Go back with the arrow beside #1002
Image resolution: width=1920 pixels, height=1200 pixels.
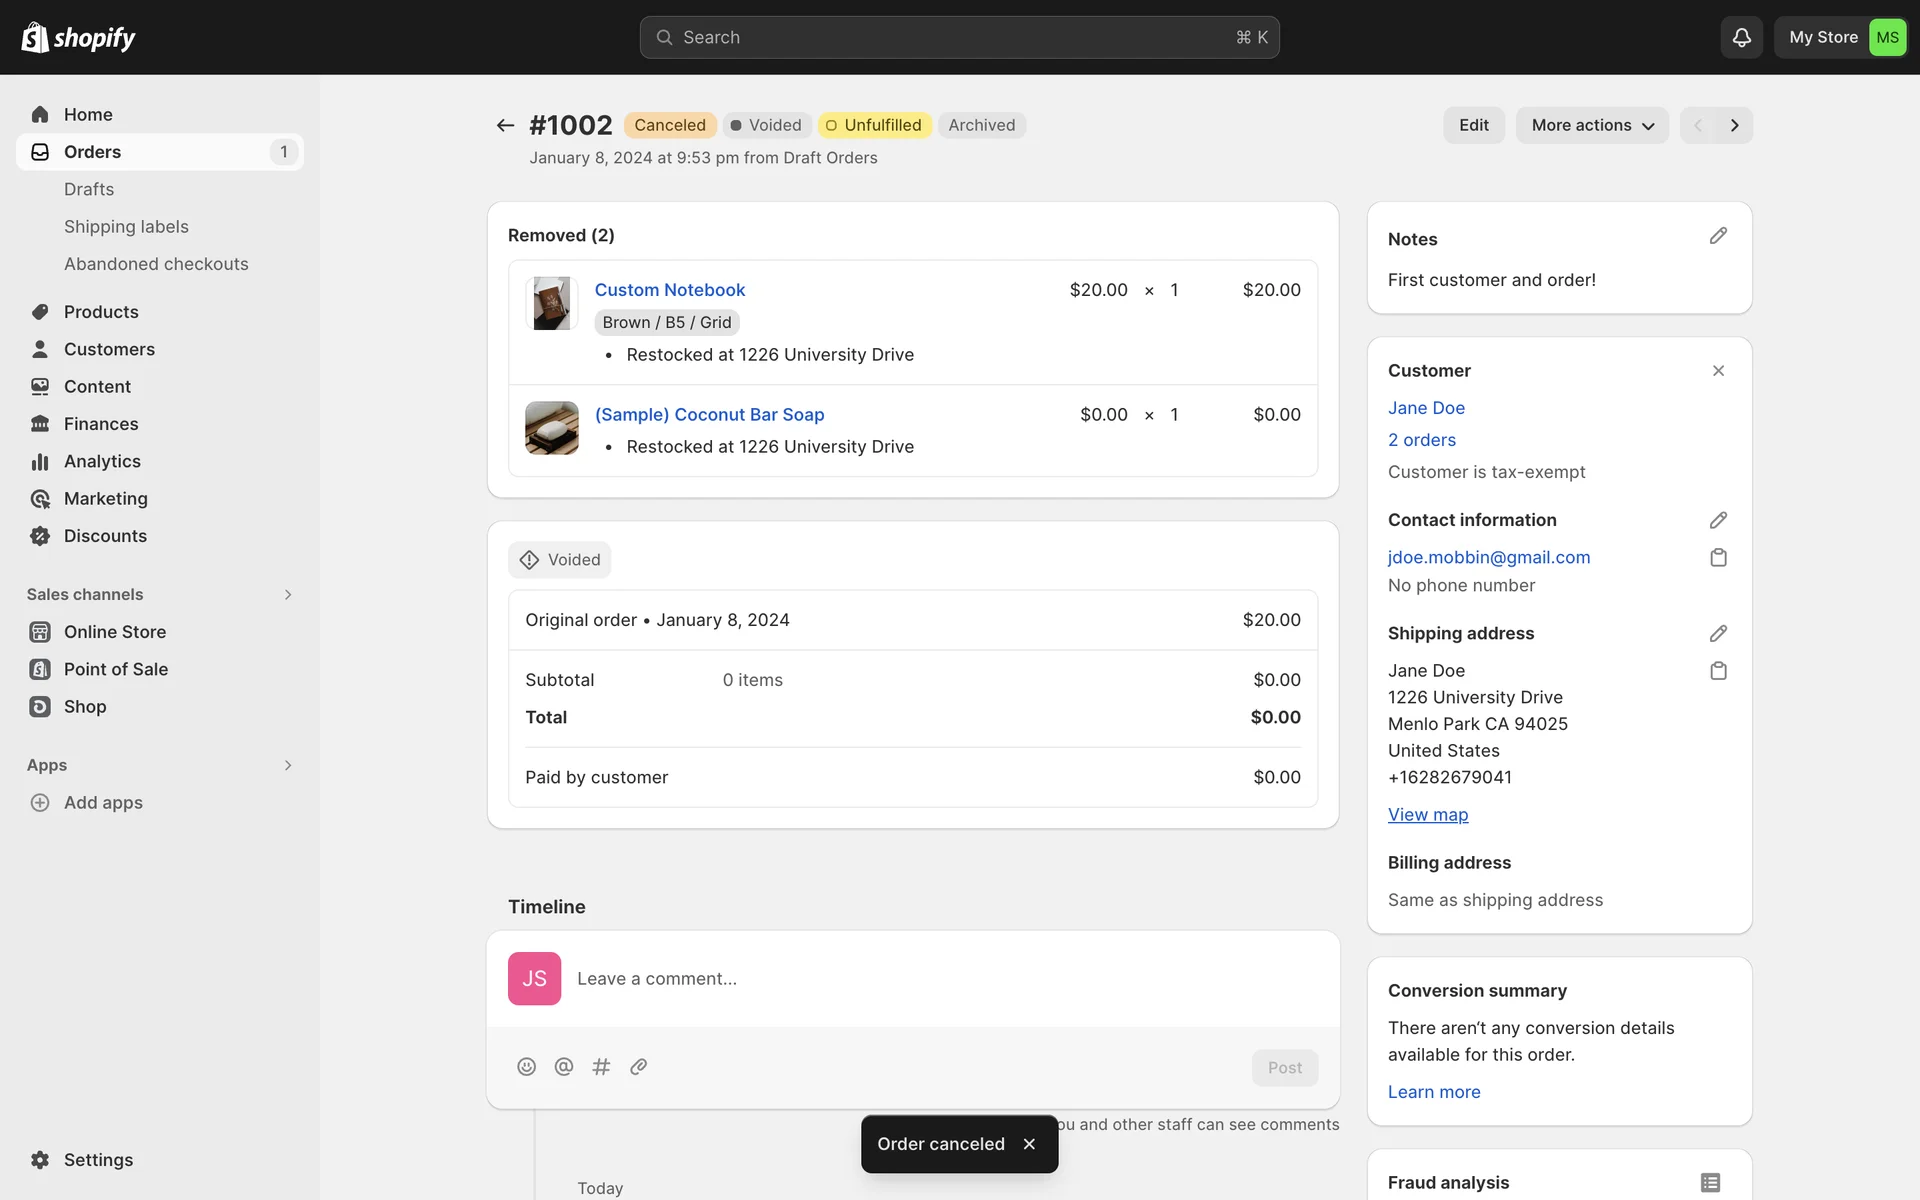coord(505,125)
